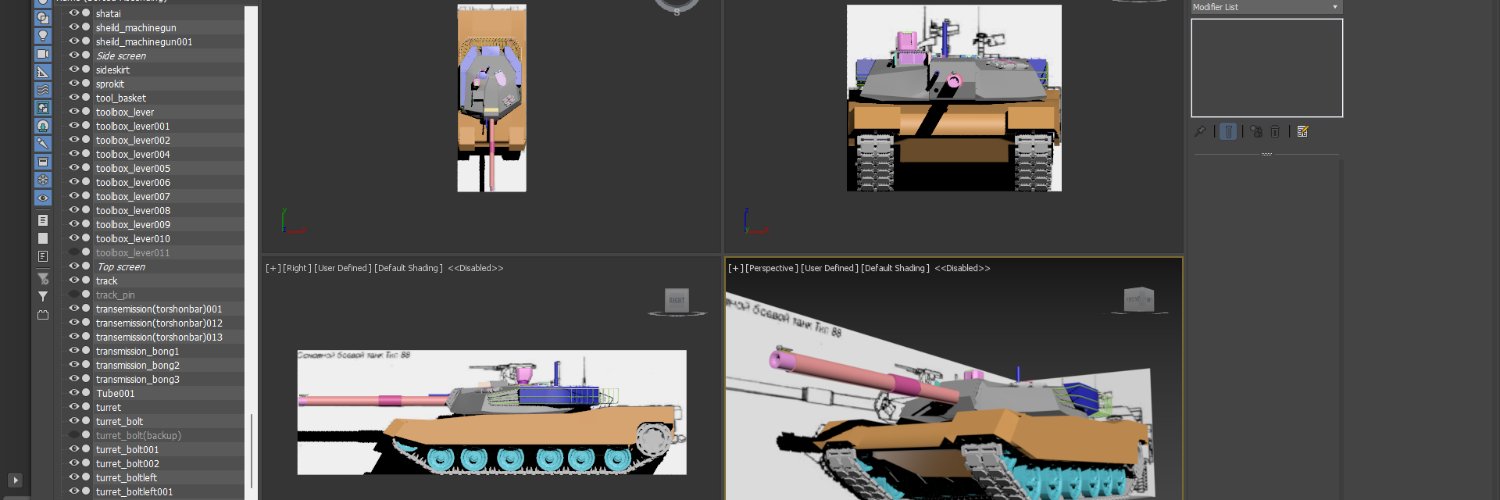
Task: Hide sideskirt using its eye icon
Action: (74, 70)
